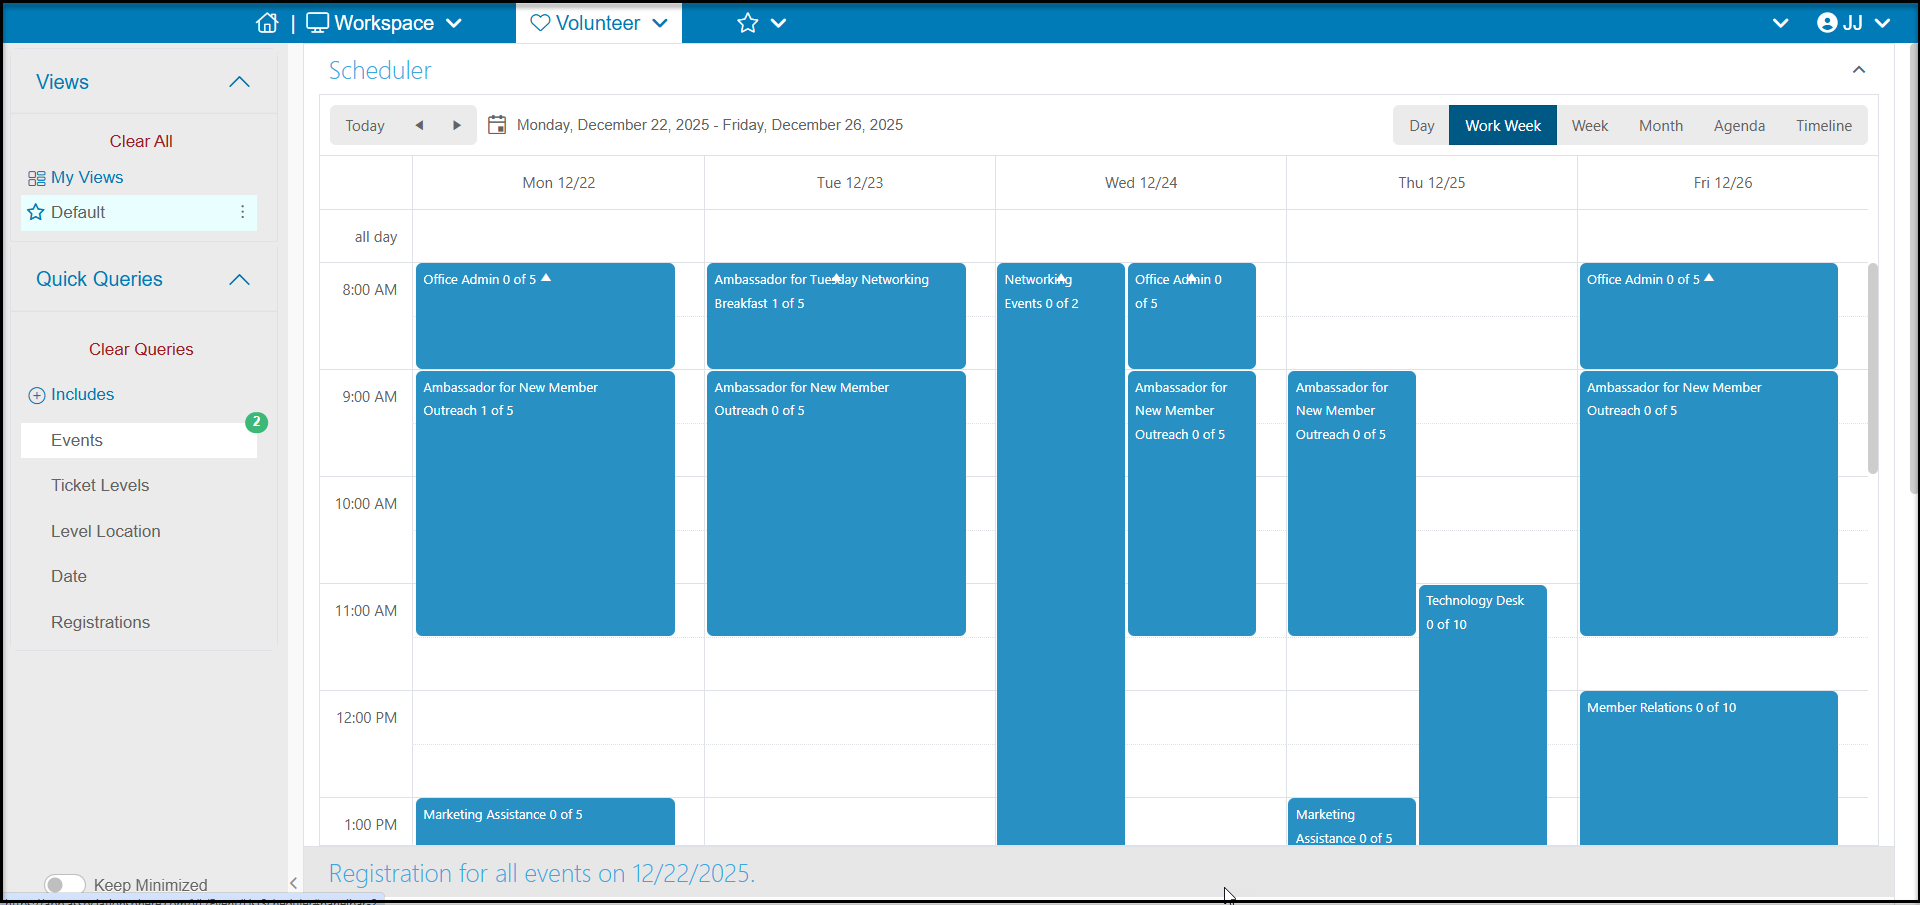Collapse the Views section

tap(239, 82)
